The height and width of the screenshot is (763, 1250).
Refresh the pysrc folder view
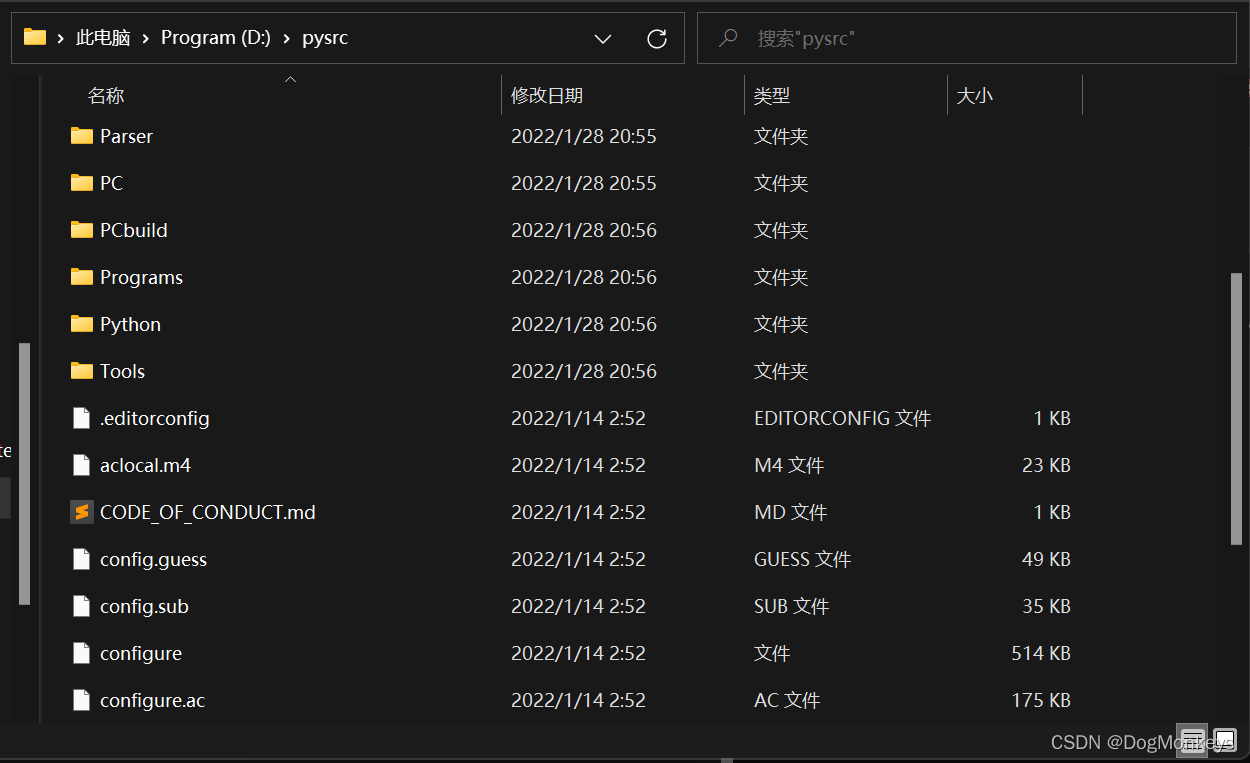pos(657,38)
